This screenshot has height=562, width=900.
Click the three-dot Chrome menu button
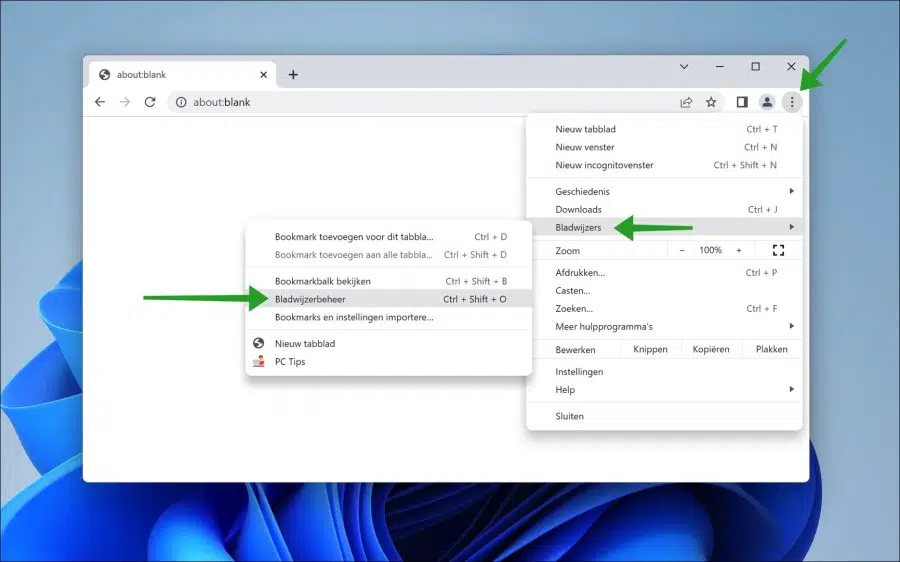click(792, 102)
